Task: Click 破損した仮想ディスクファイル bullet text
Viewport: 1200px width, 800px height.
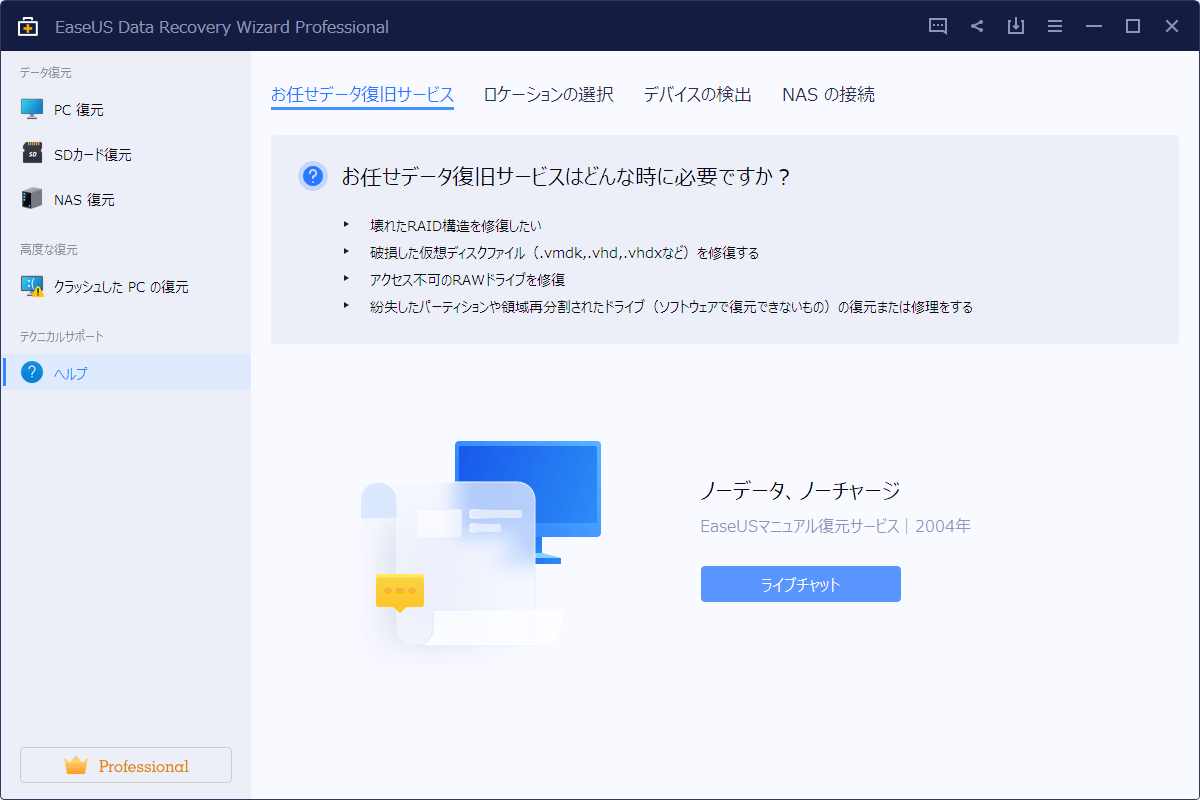Action: point(564,253)
